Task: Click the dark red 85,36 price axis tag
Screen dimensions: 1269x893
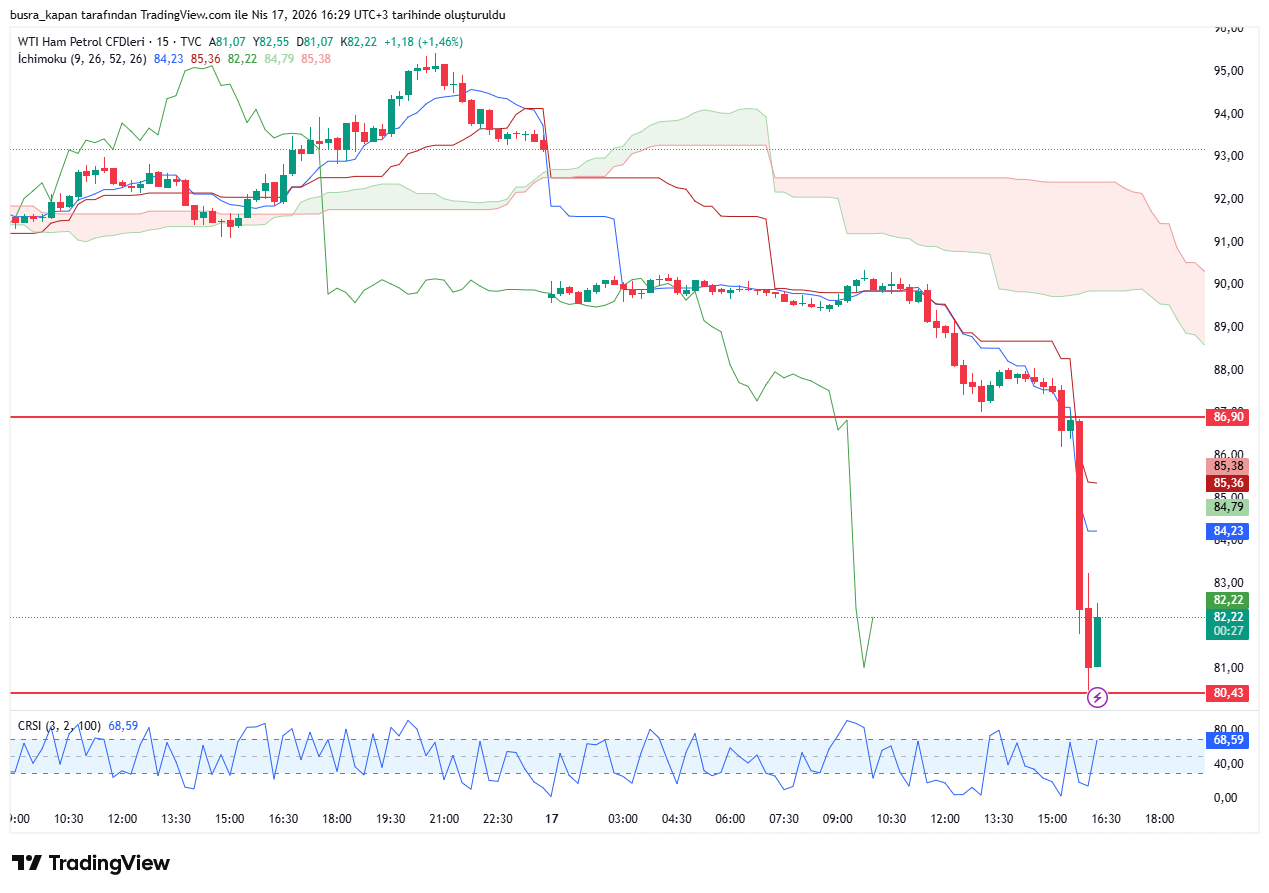Action: click(x=1227, y=482)
